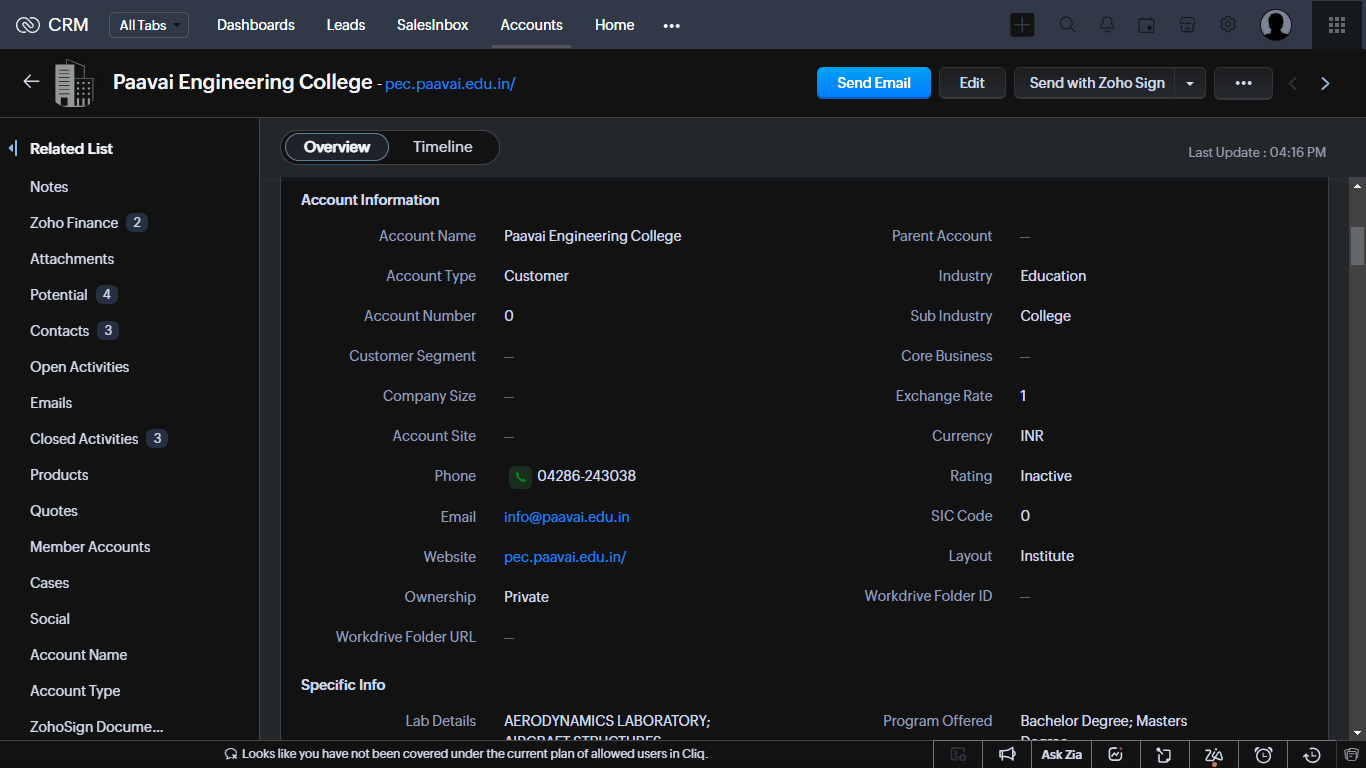Open the calendar icon in top bar

pos(1147,25)
